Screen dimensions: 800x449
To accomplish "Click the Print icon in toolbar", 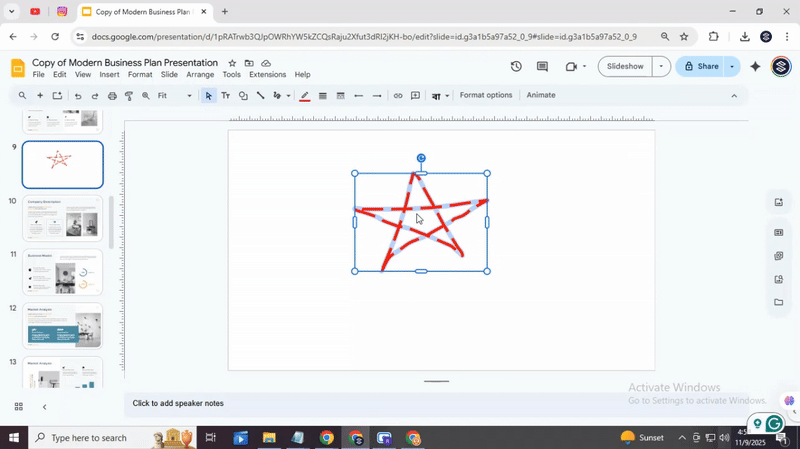I will click(112, 96).
